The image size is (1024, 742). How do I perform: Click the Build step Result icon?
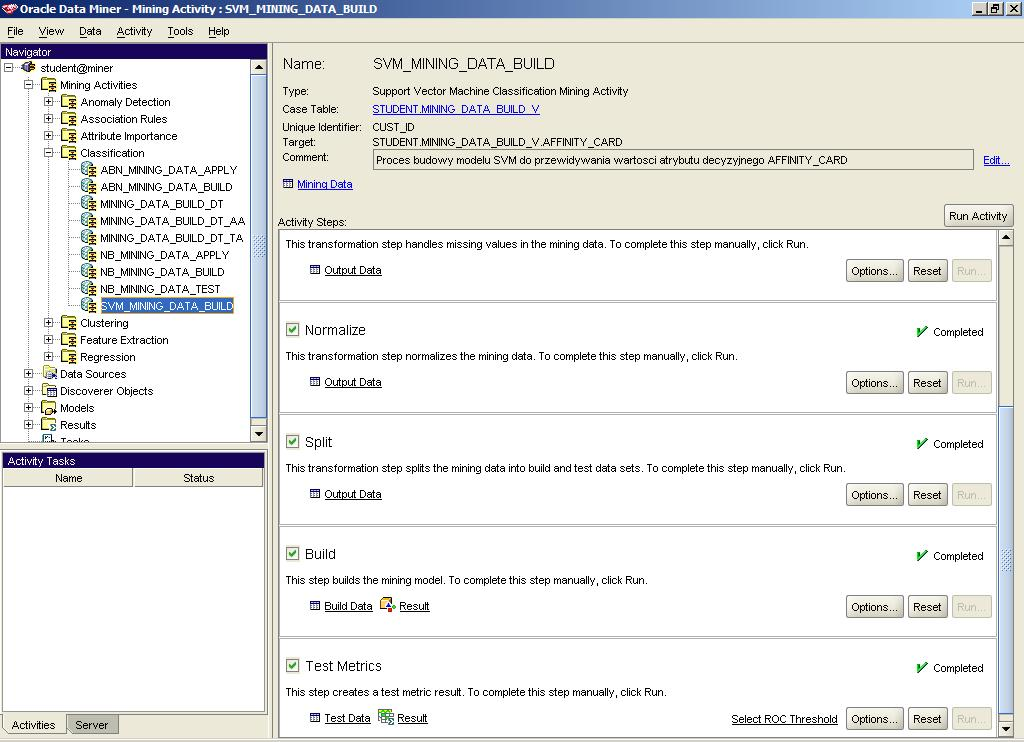[x=387, y=605]
